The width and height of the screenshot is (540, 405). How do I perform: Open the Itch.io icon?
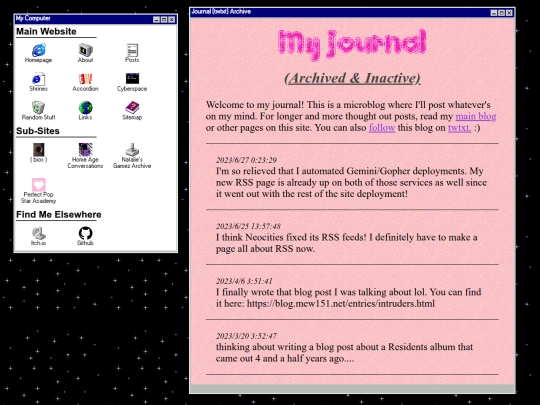[x=39, y=233]
